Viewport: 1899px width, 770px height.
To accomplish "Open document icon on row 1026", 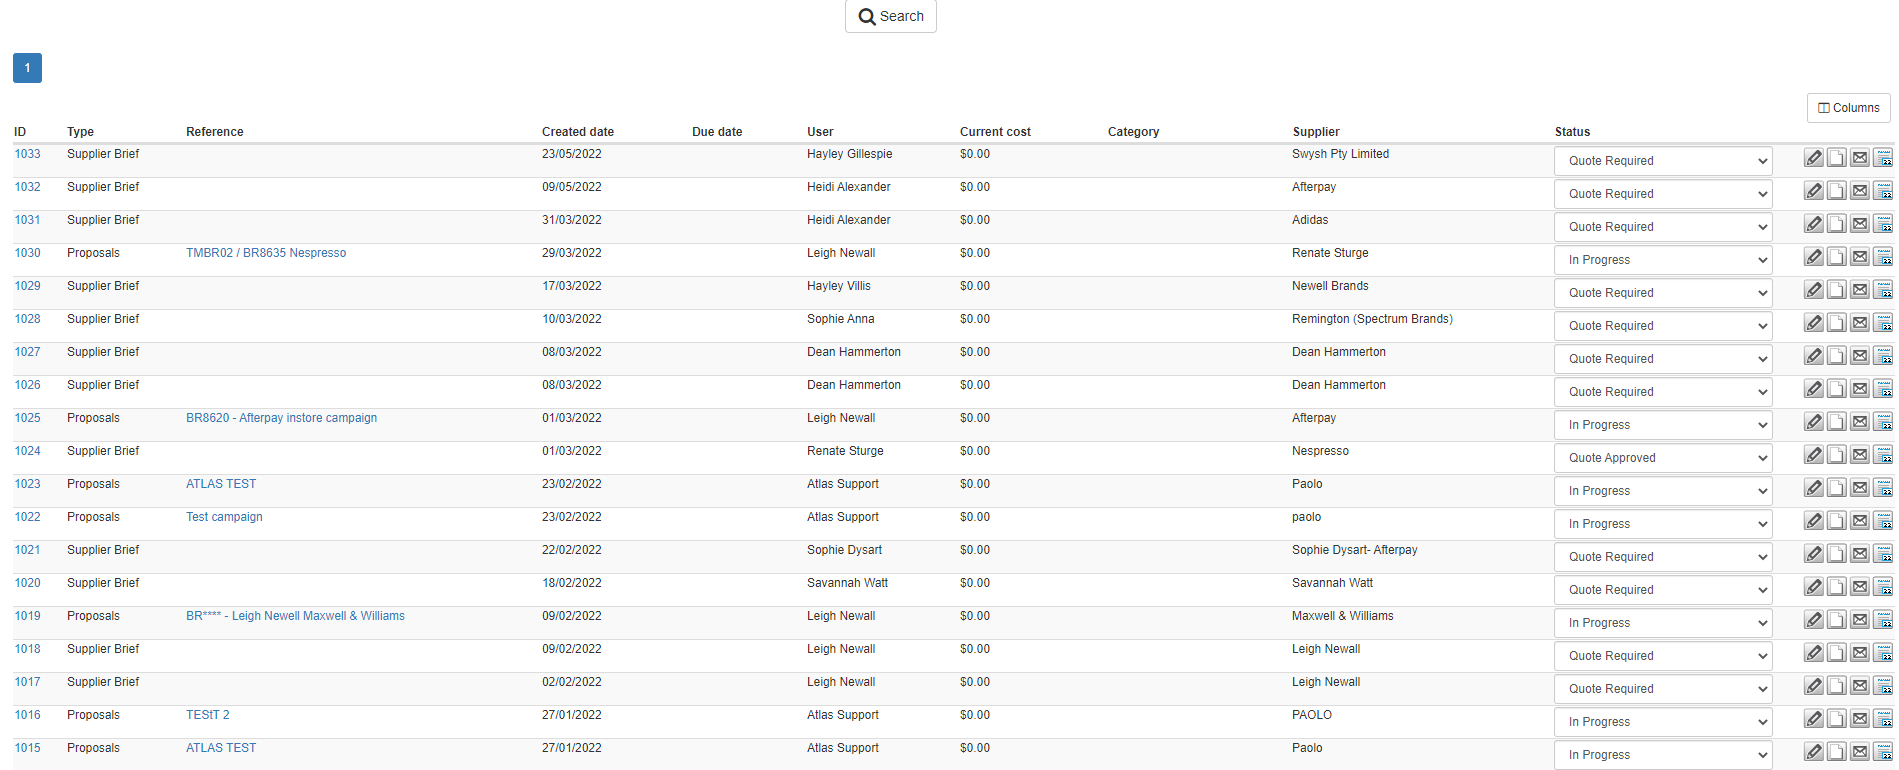I will 1837,388.
